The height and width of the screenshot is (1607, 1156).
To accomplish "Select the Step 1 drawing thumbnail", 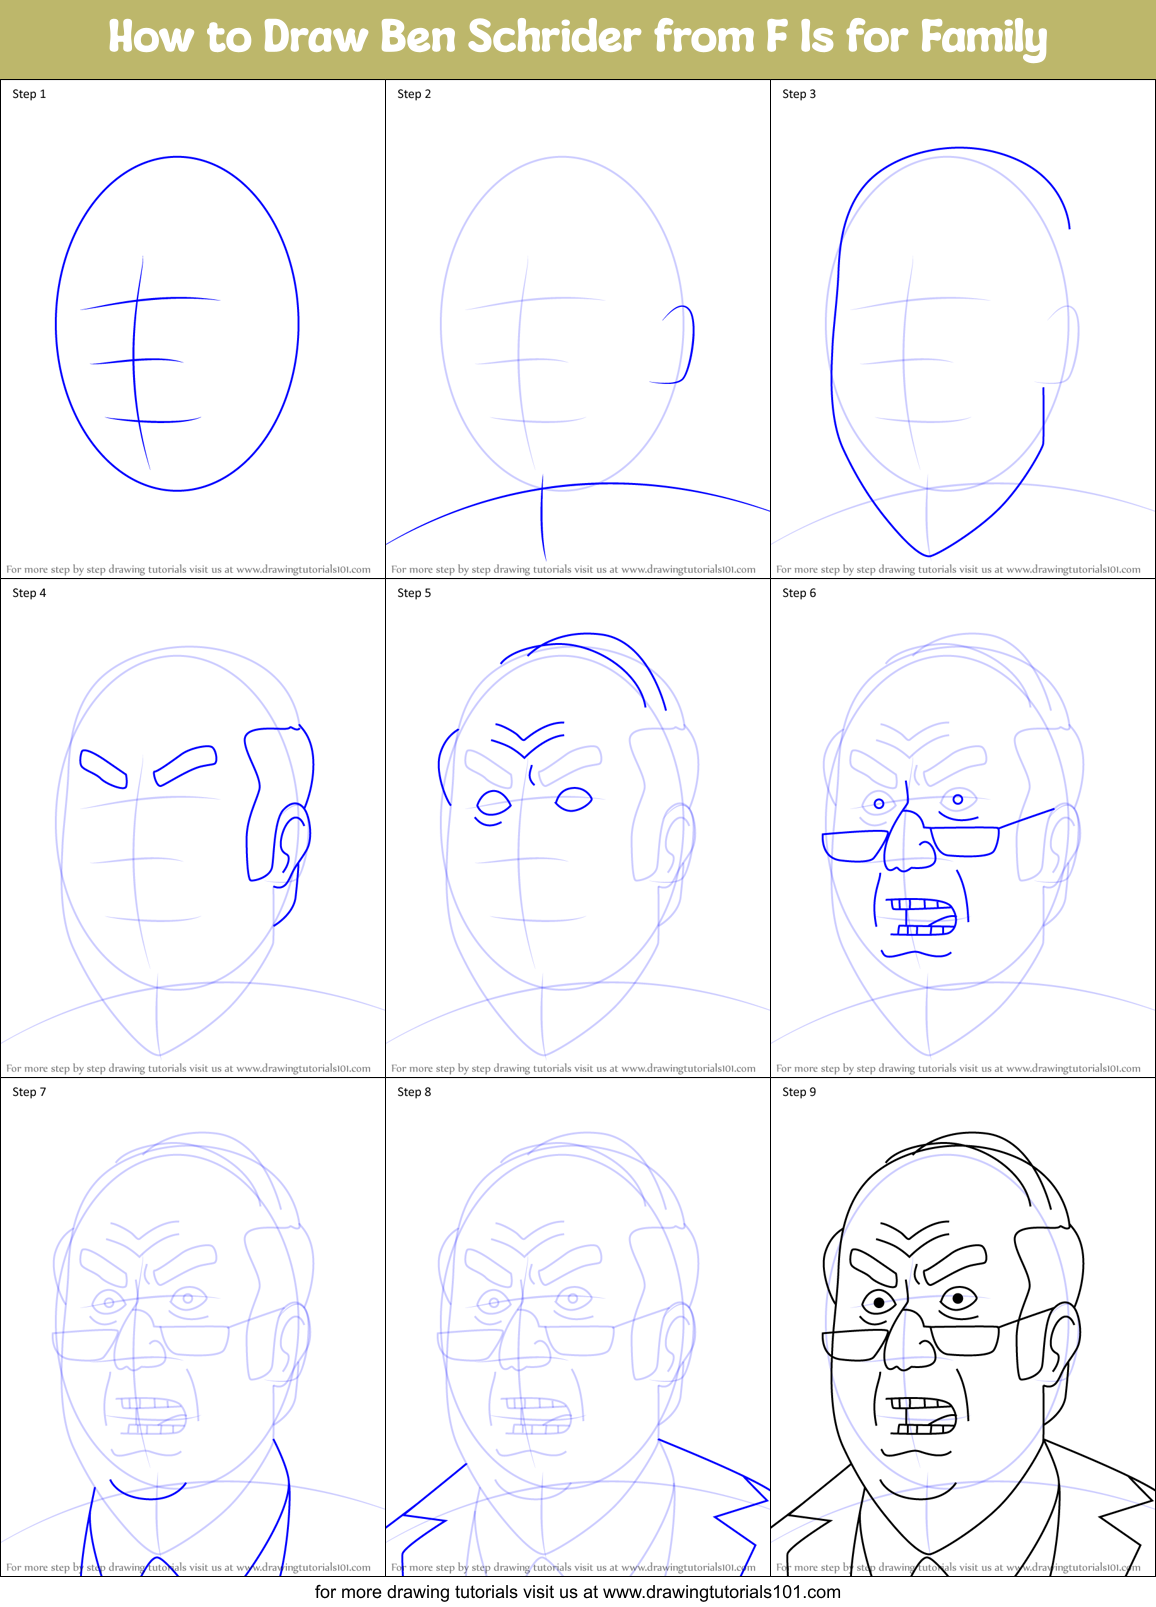I will pos(193,329).
